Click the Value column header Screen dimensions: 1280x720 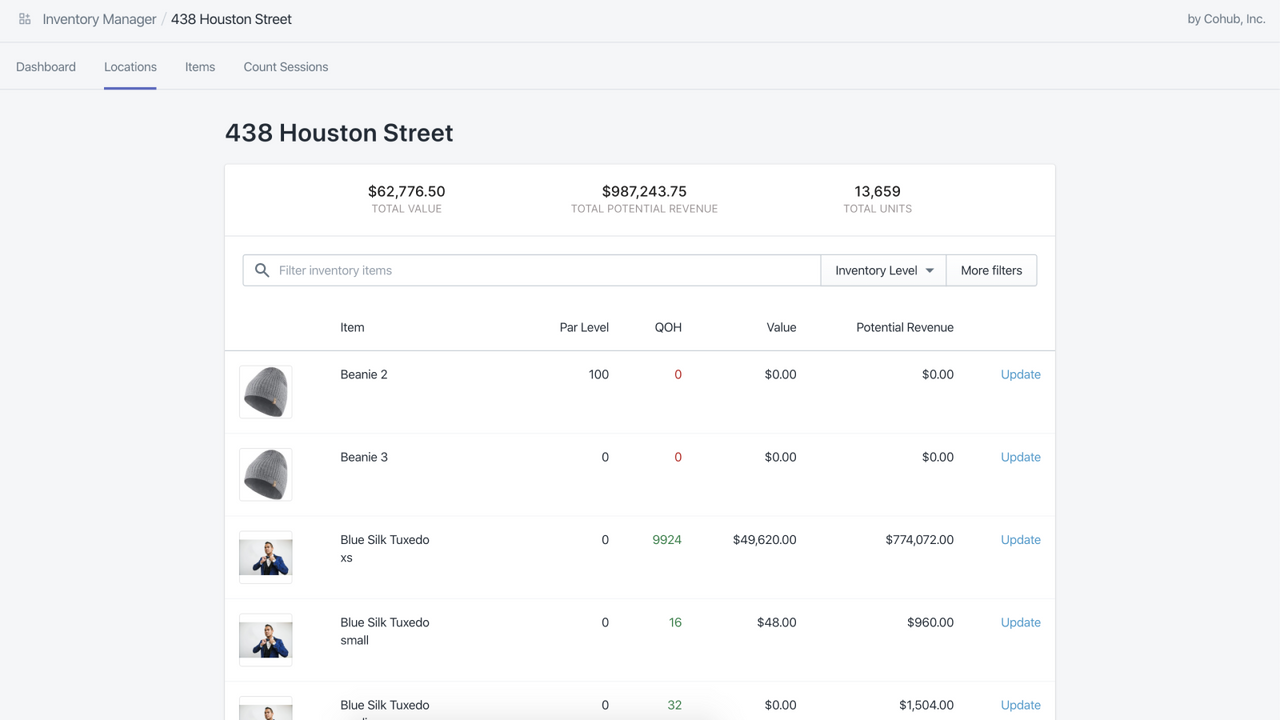click(x=781, y=327)
